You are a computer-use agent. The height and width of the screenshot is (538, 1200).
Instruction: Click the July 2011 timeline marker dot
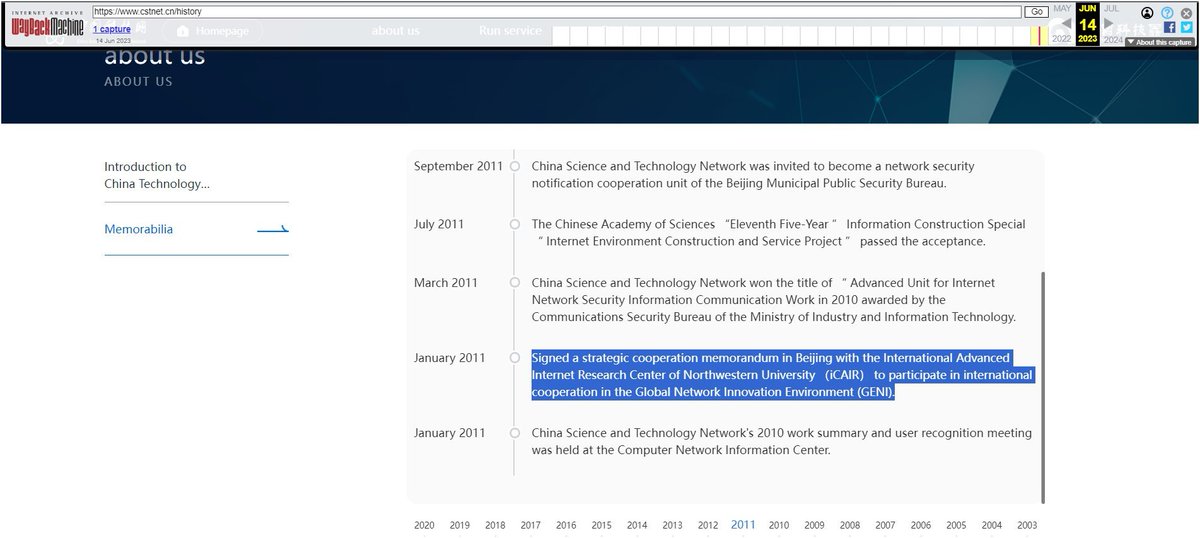tap(514, 224)
